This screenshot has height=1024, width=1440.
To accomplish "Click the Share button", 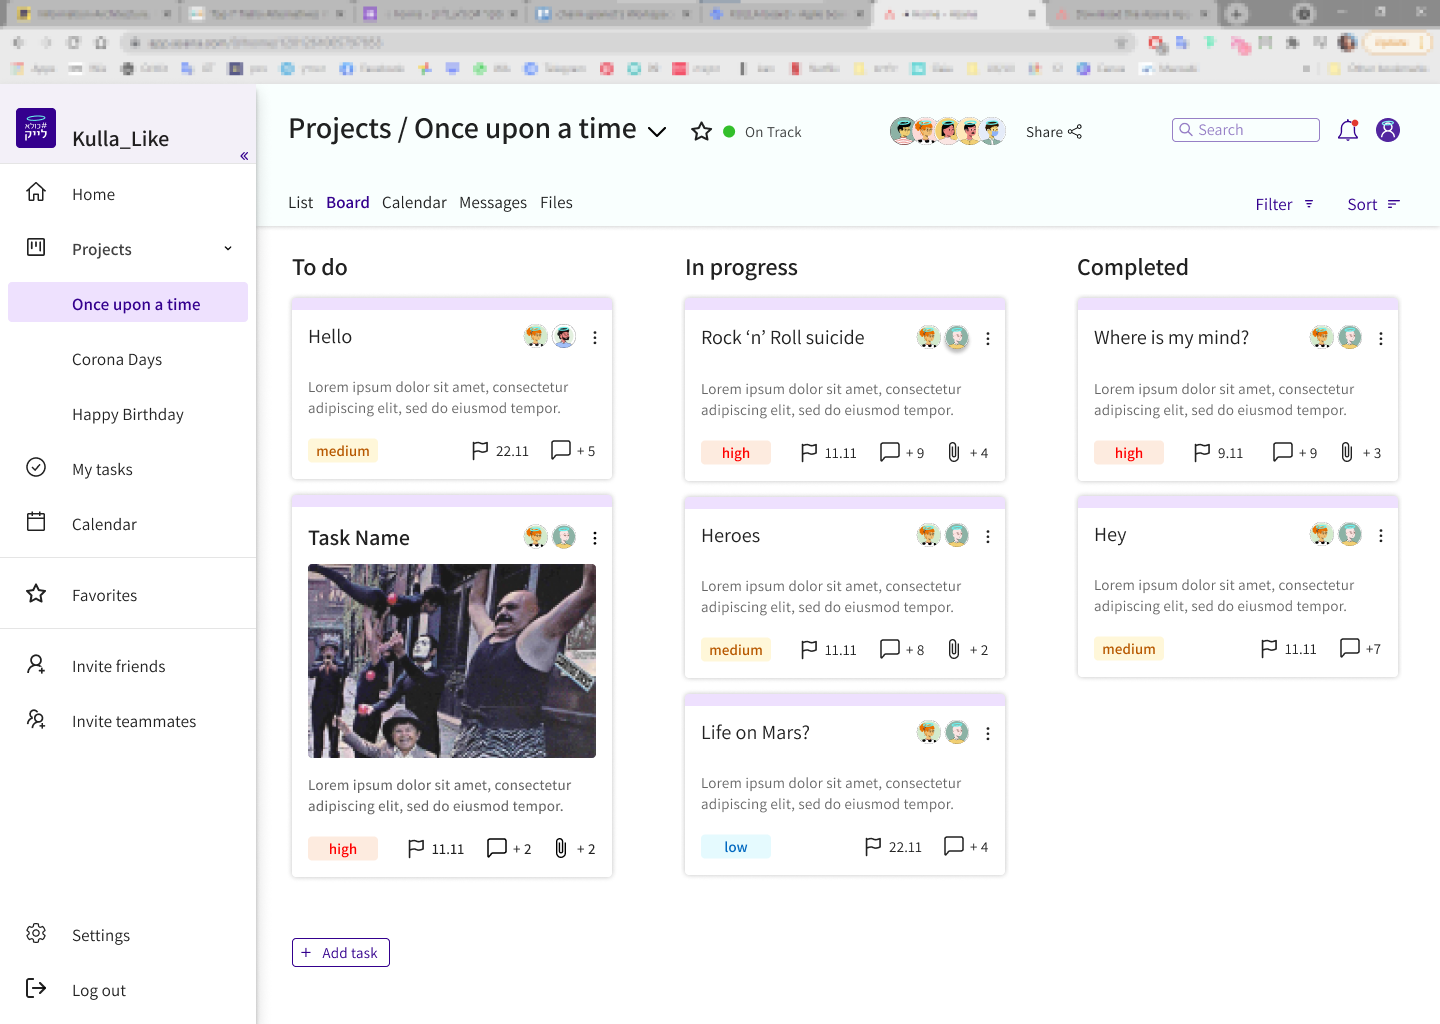I will (x=1054, y=132).
